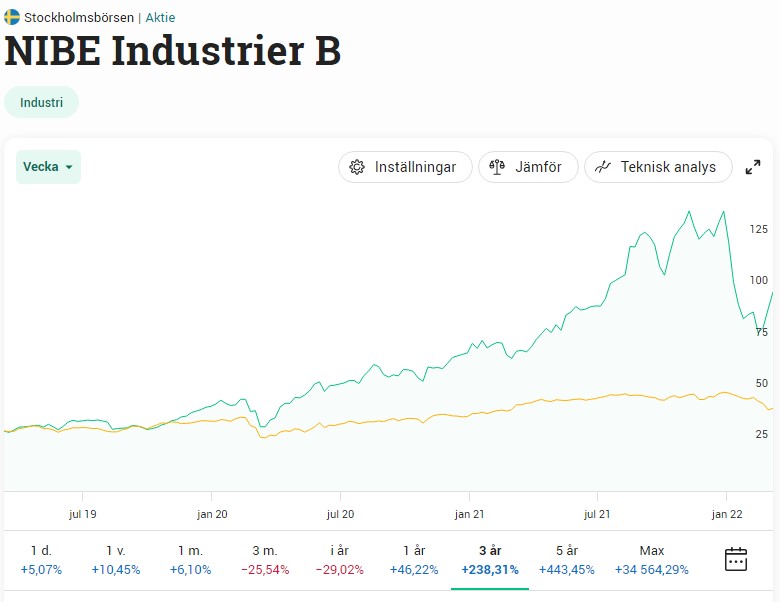
Task: Follow the Aktie breadcrumb link
Action: point(160,17)
